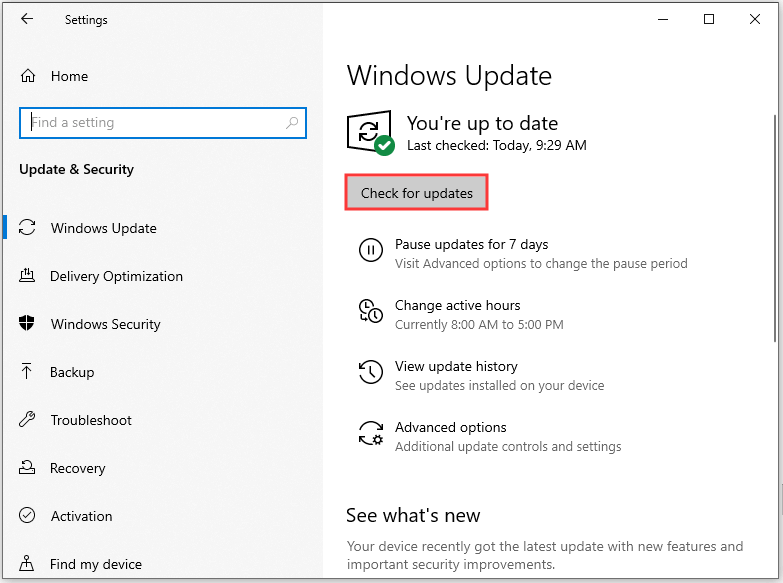783x583 pixels.
Task: Click the search magnifier icon
Action: [x=292, y=122]
